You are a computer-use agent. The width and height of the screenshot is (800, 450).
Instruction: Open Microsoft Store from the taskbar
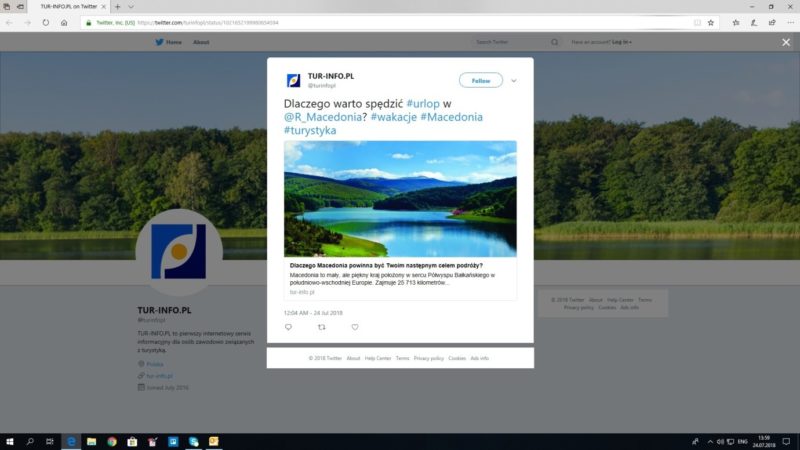[132, 441]
